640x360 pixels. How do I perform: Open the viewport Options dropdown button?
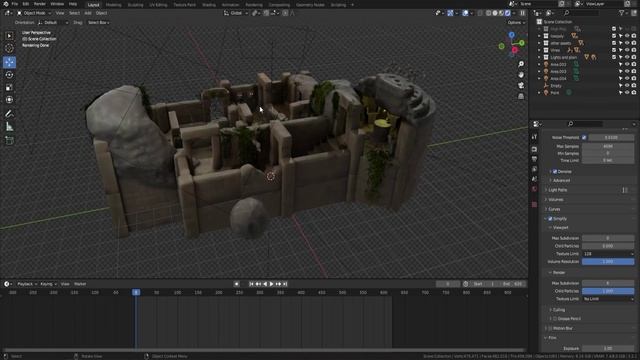(516, 23)
